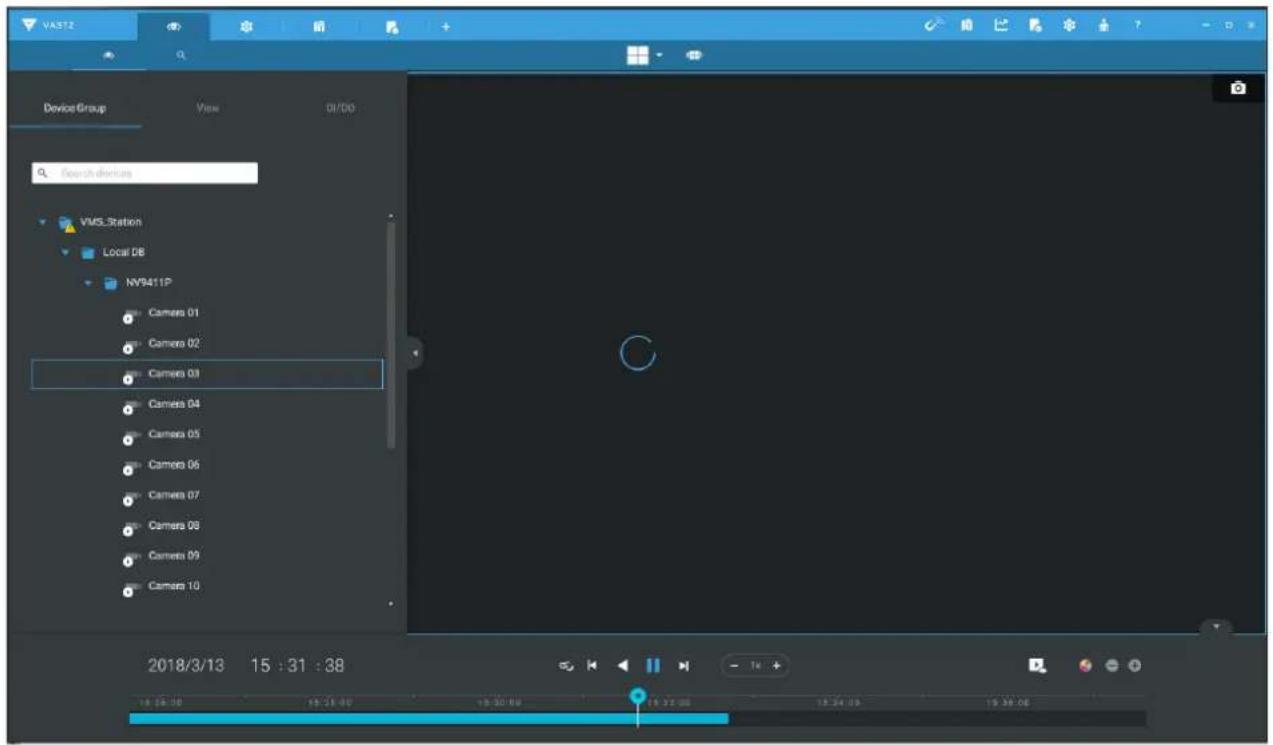This screenshot has height=745, width=1273.
Task: Collapse the device panel with side arrow
Action: tap(415, 353)
